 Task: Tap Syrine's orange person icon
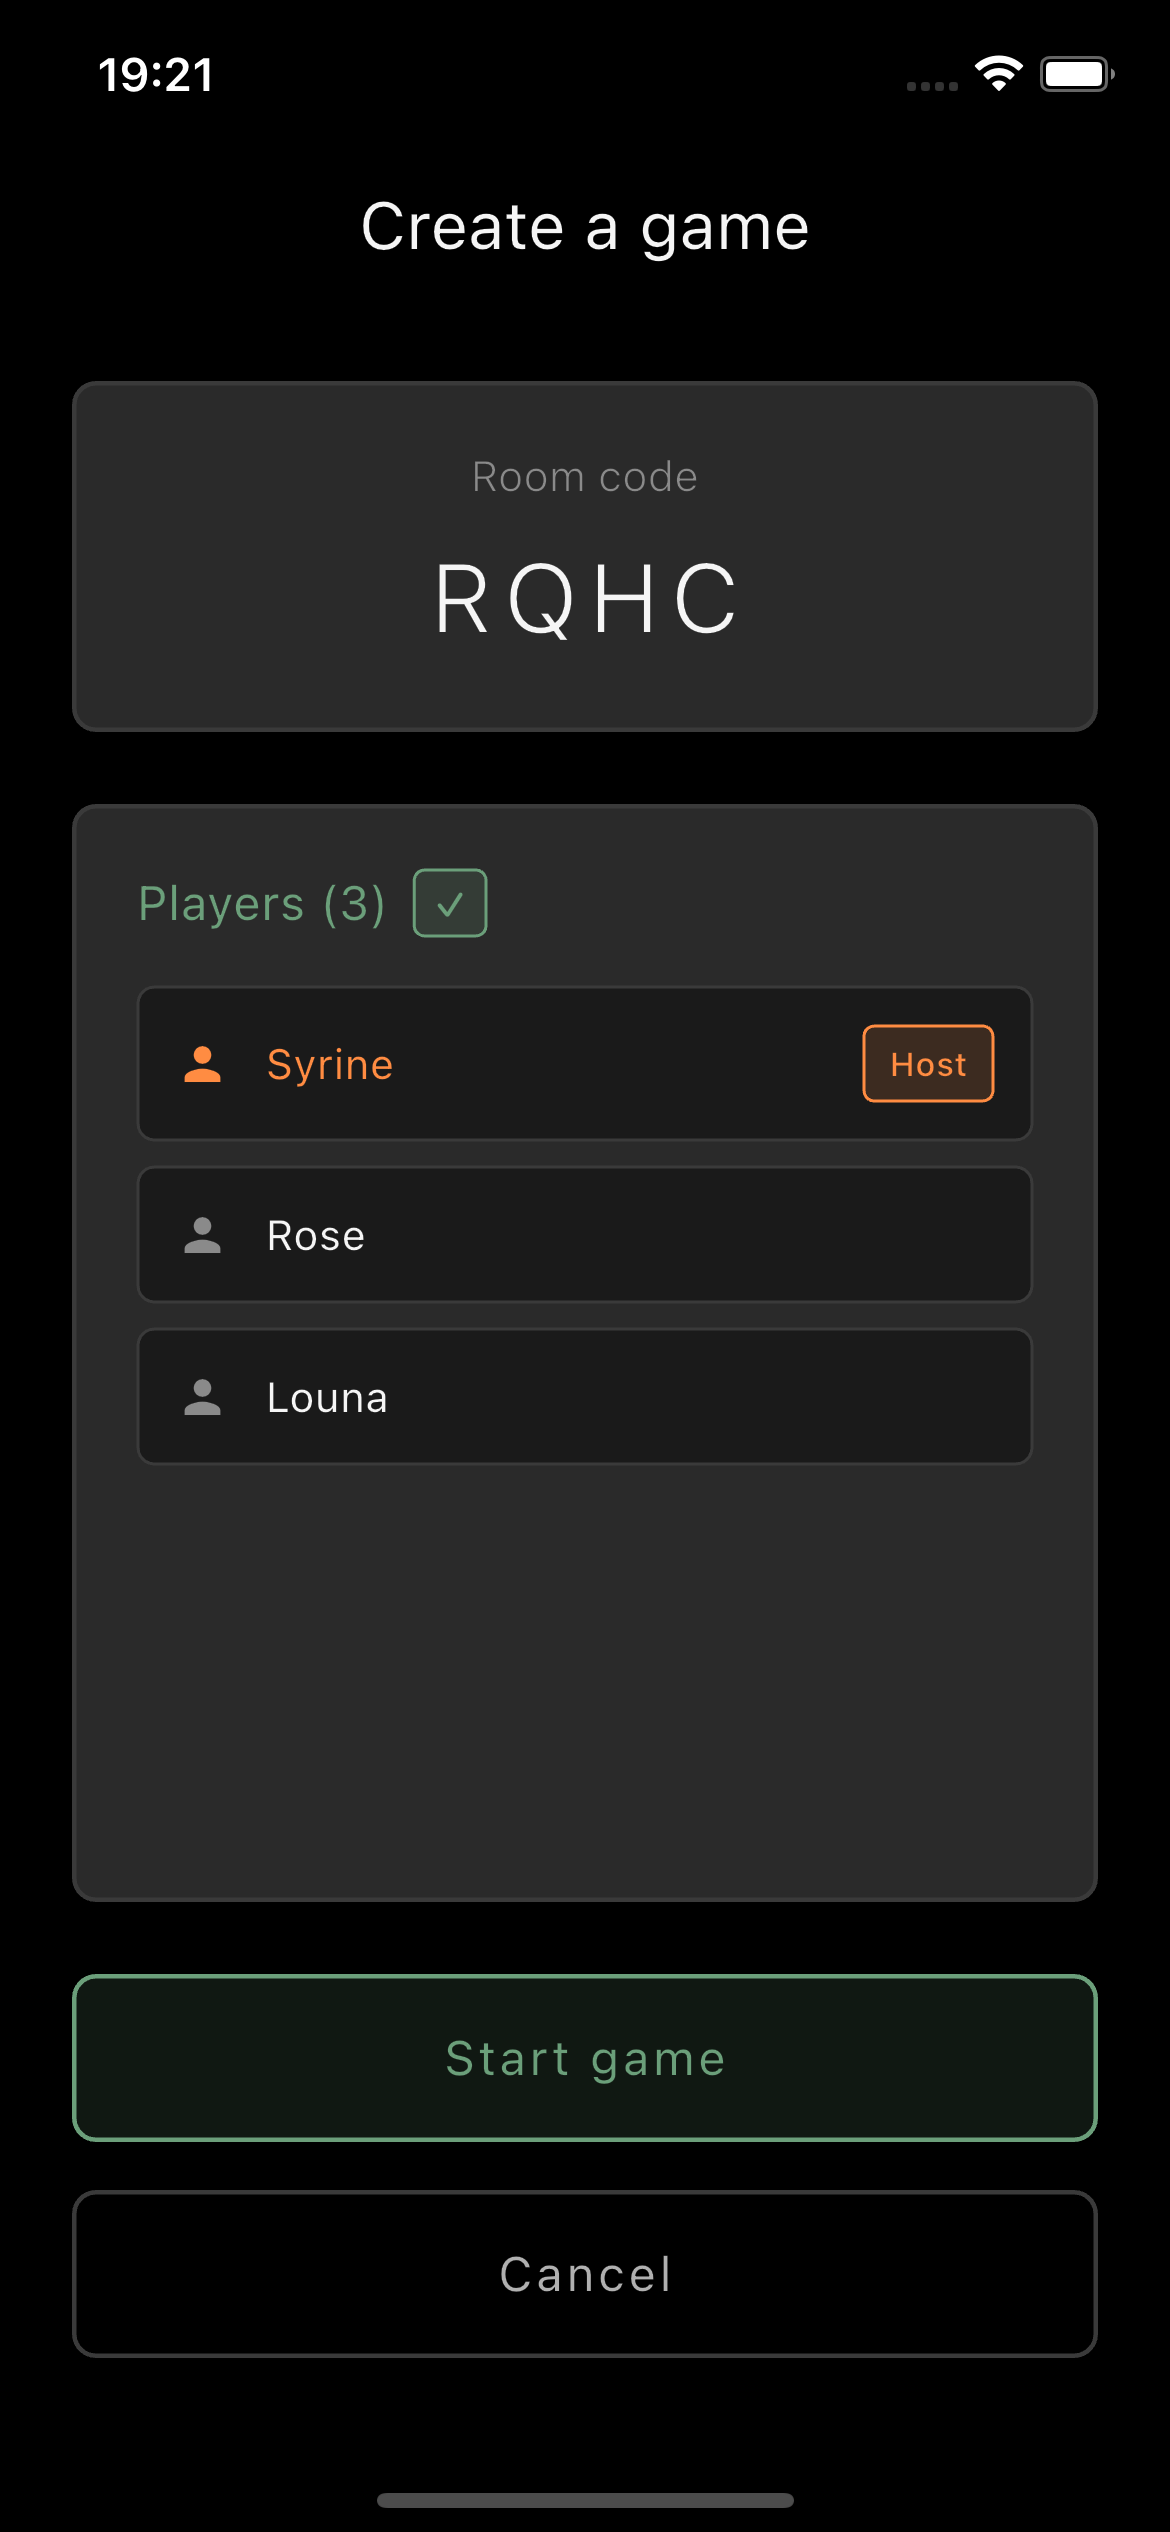pyautogui.click(x=202, y=1064)
